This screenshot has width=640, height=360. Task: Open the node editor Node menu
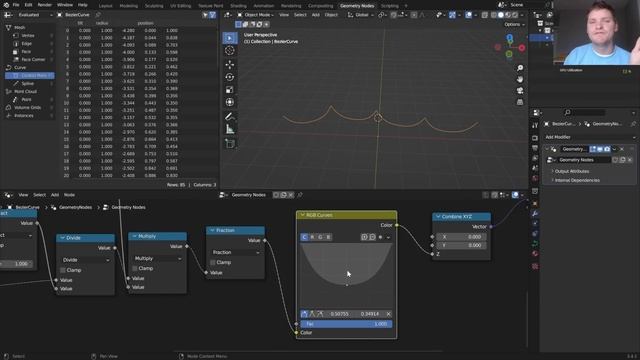(x=69, y=195)
